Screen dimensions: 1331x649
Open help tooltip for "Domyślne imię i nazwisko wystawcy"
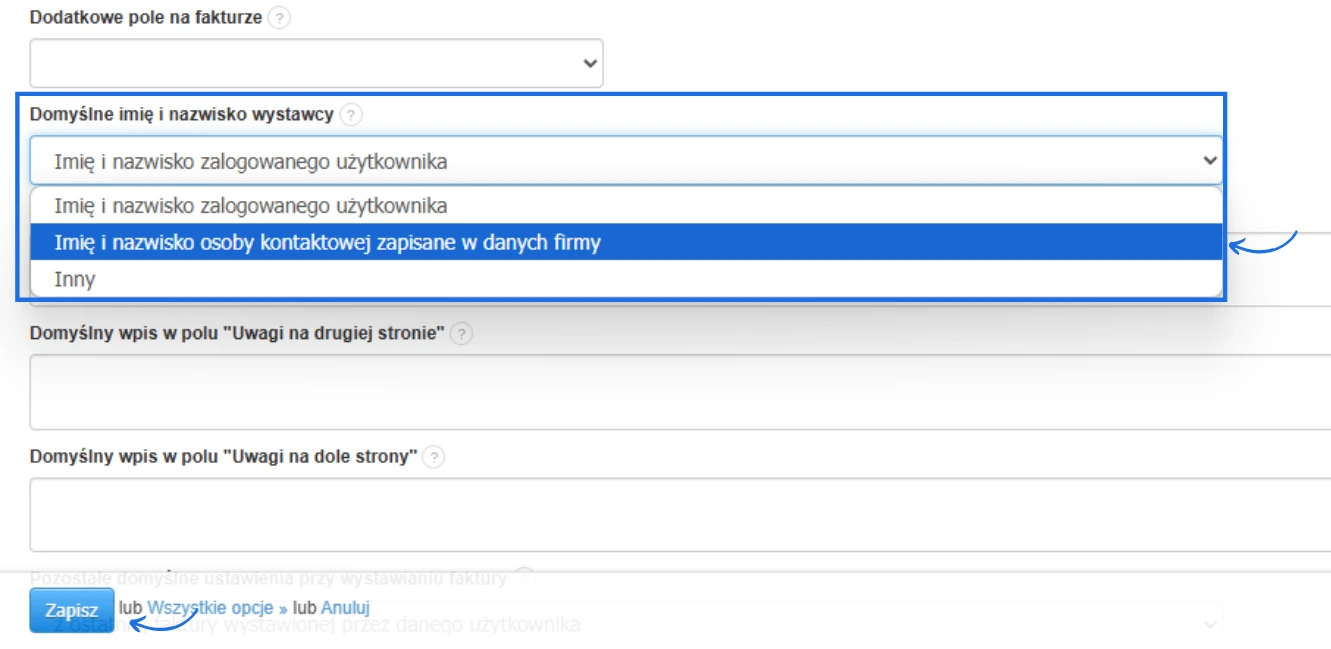click(x=351, y=115)
